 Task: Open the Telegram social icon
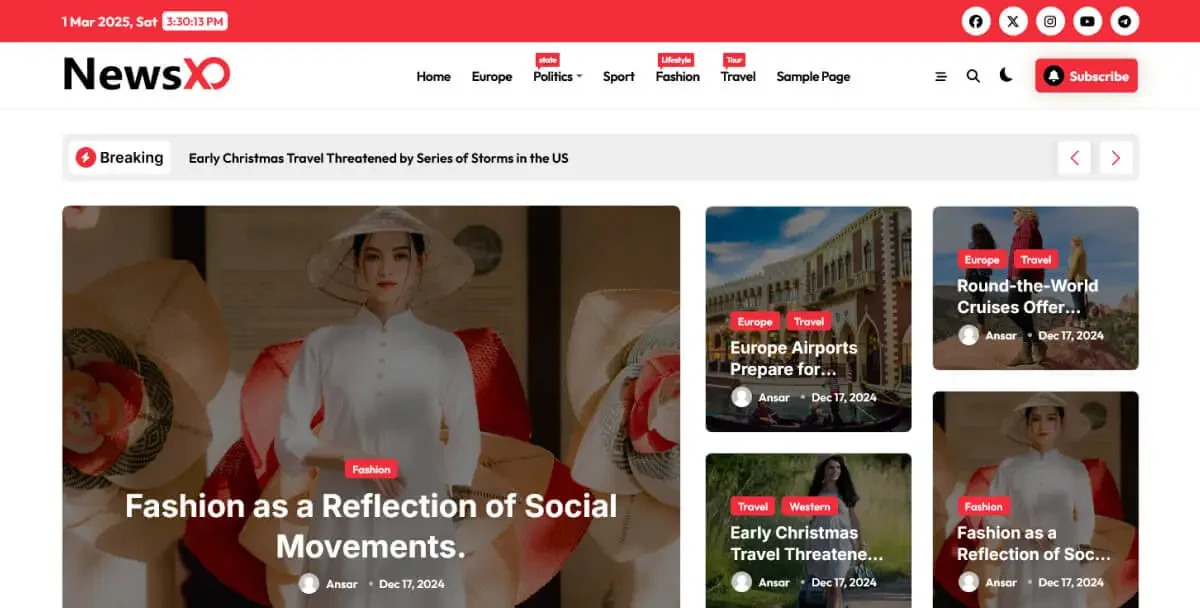click(1125, 21)
